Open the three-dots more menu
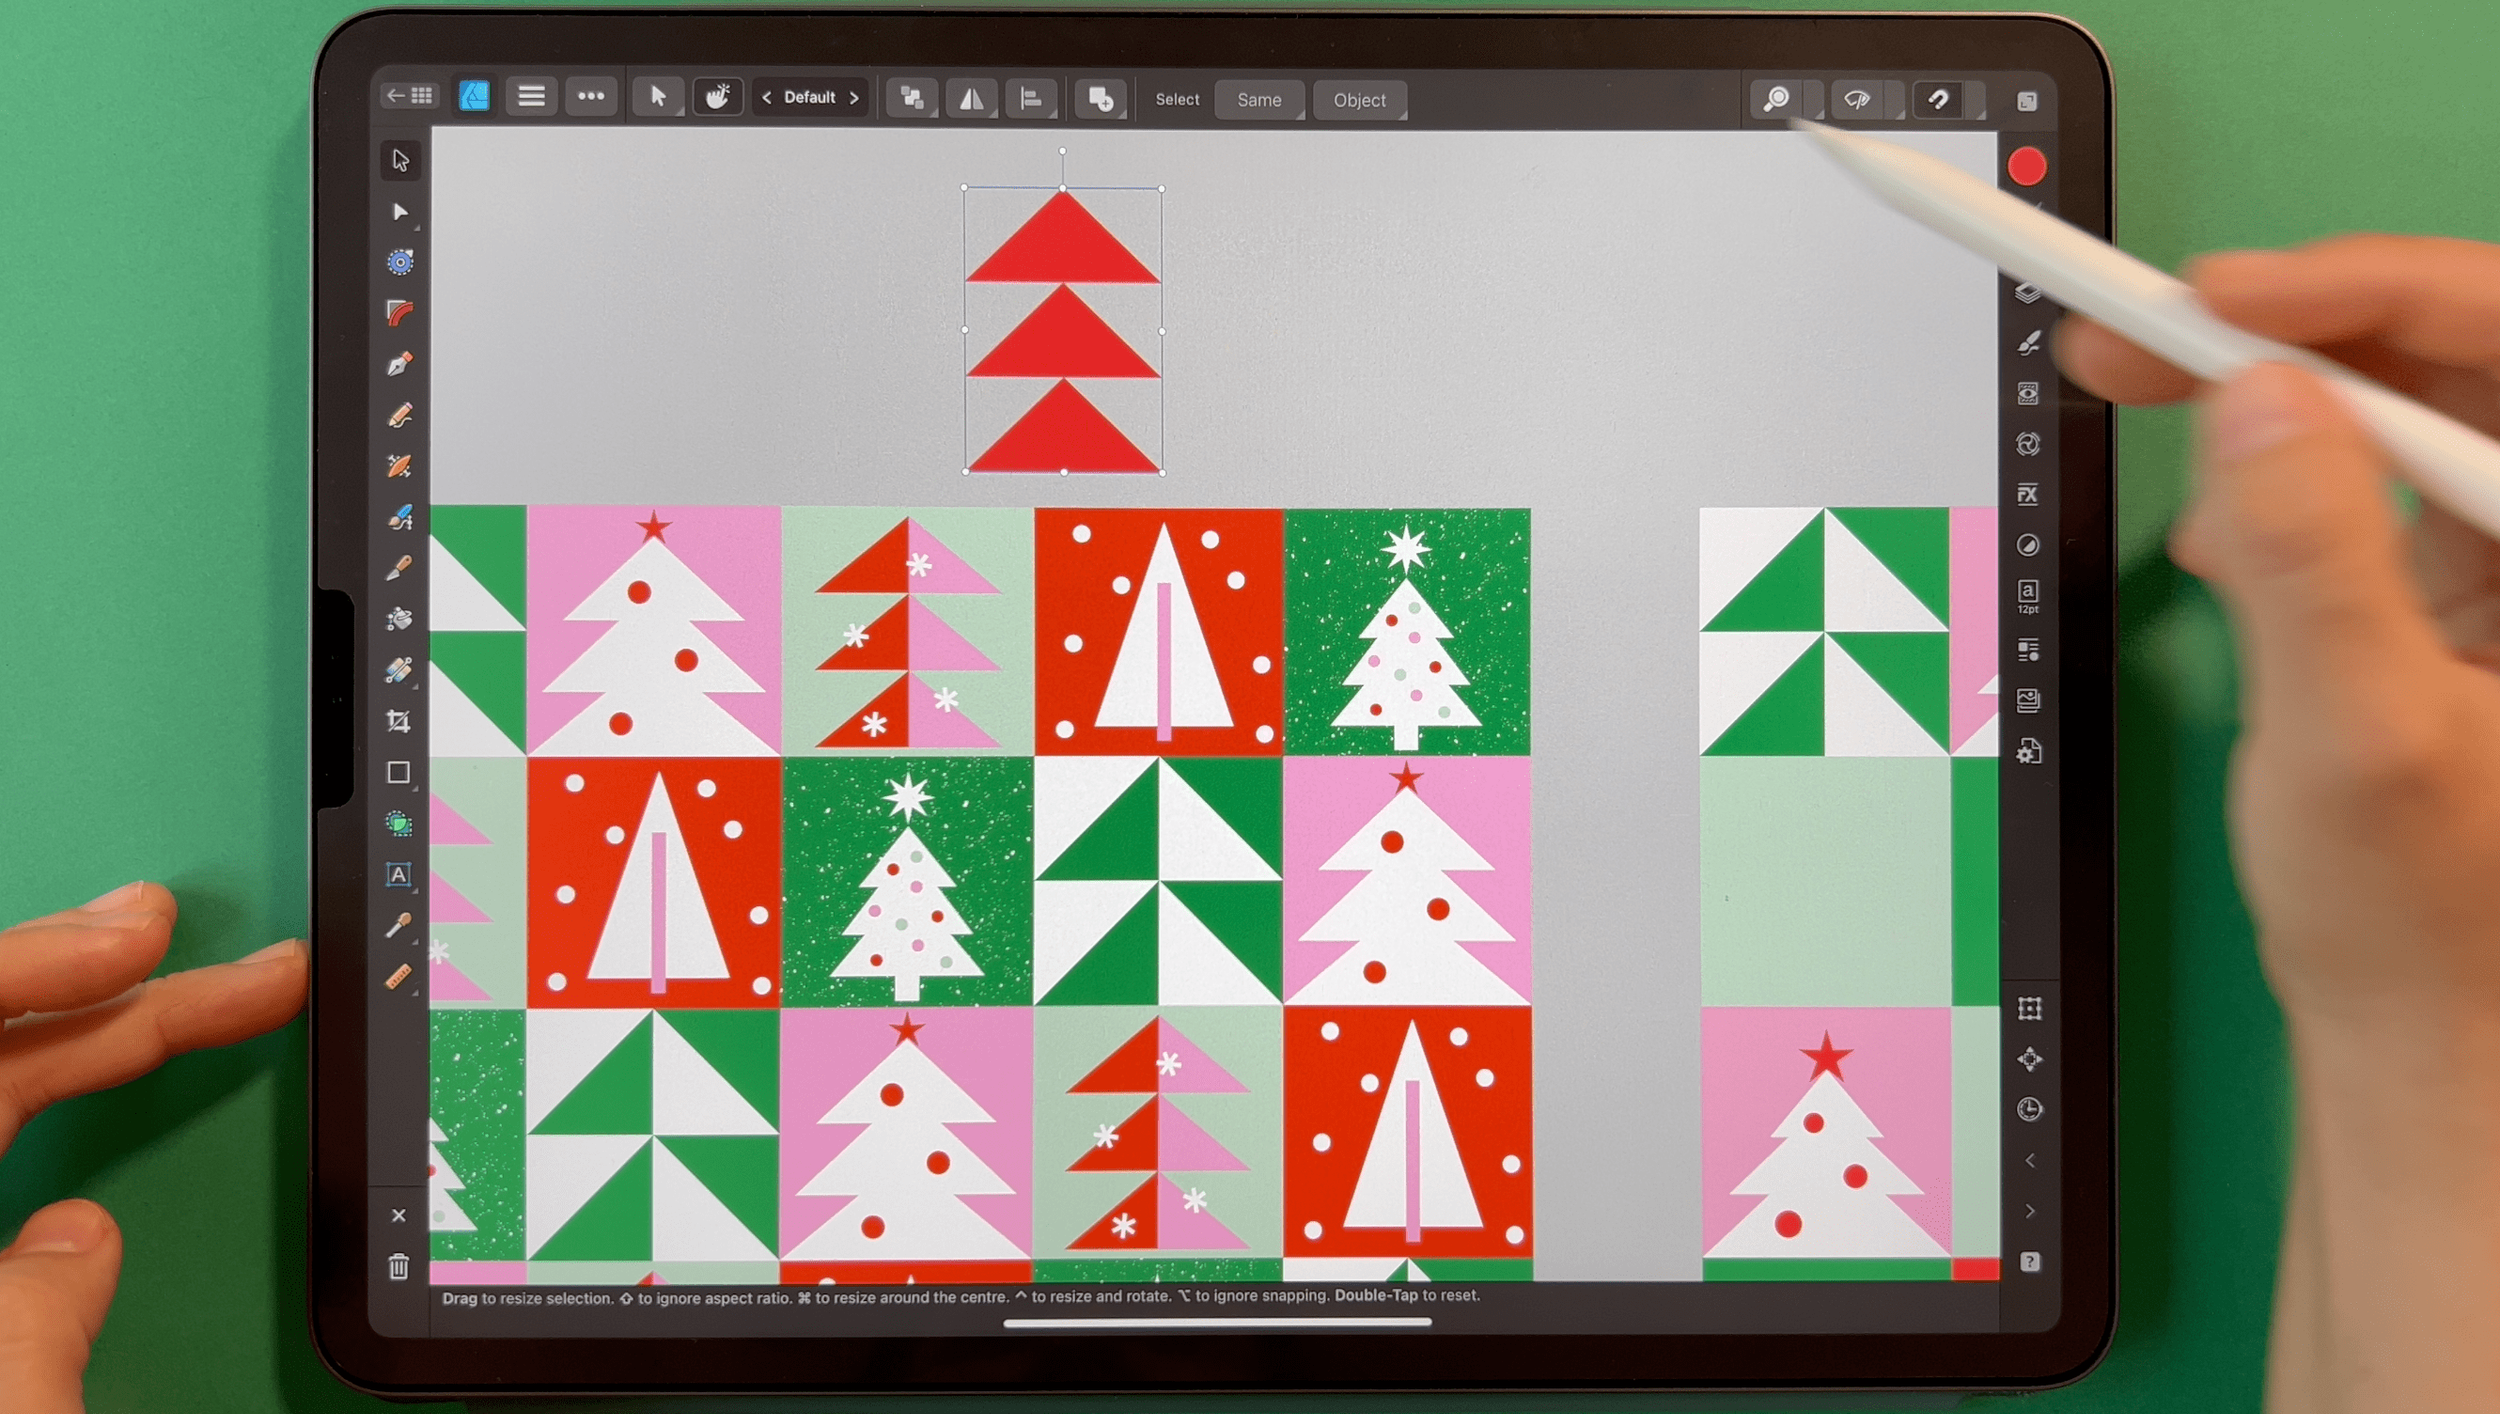 (591, 96)
